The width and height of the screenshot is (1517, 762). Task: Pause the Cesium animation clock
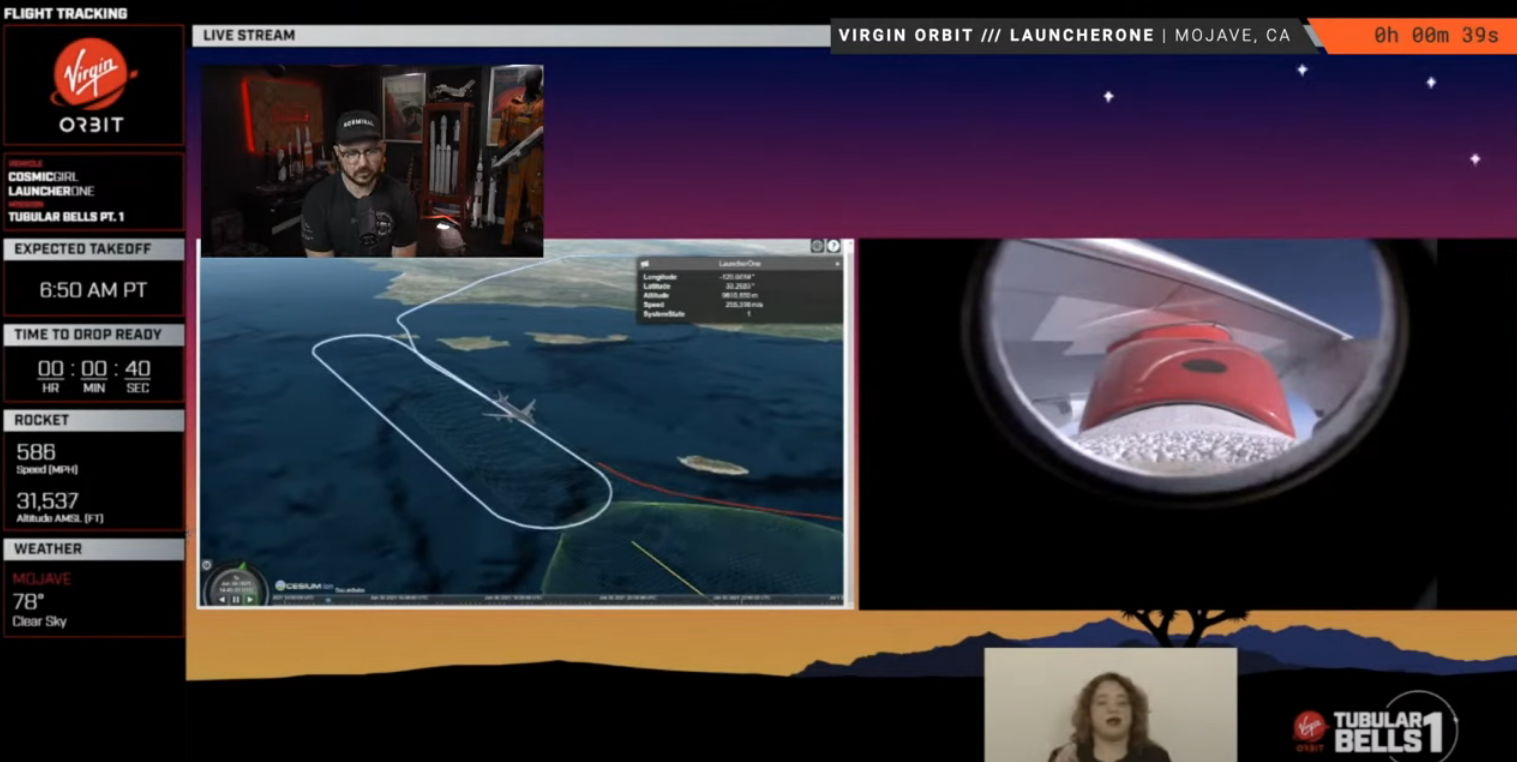(236, 599)
